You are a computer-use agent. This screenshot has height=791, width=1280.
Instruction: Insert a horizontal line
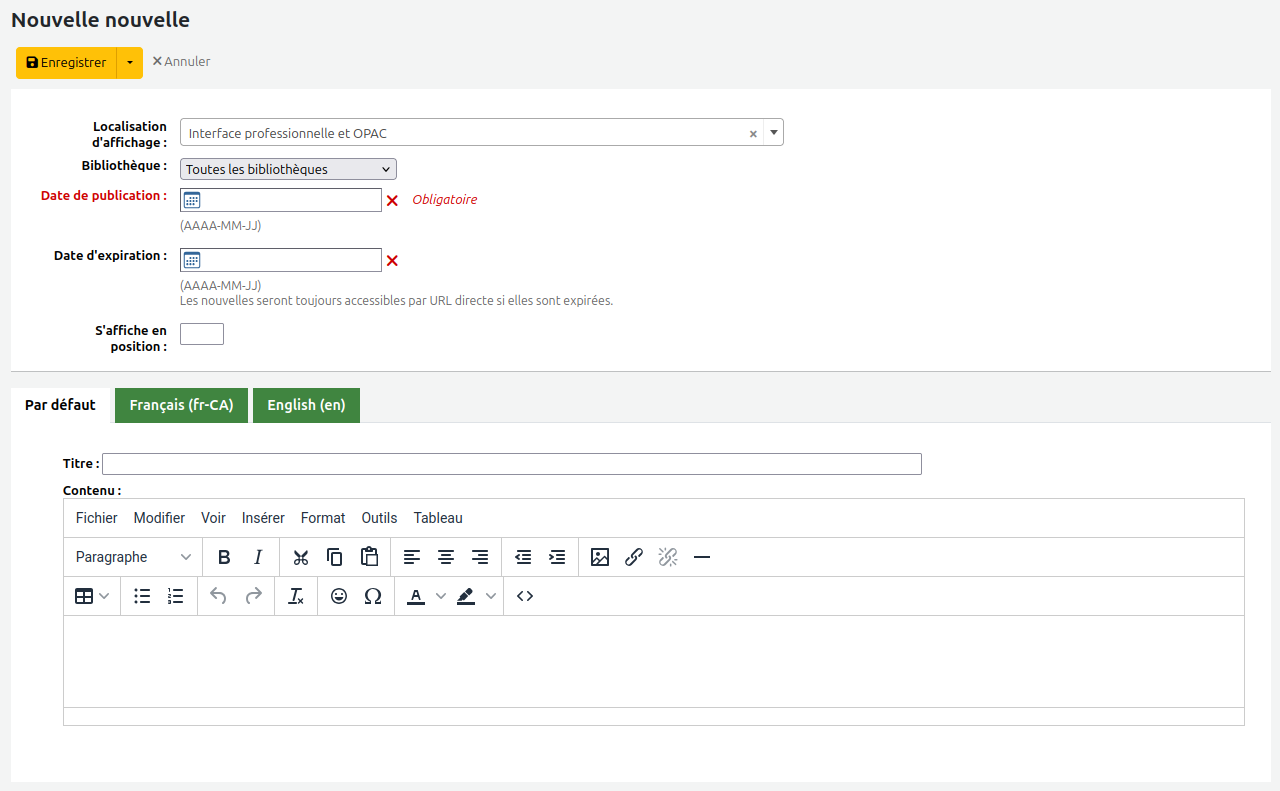click(702, 557)
